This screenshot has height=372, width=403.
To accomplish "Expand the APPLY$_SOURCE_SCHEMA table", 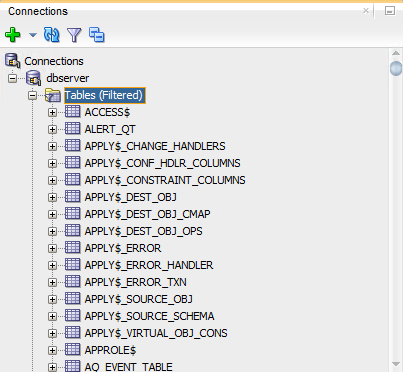I will (52, 316).
